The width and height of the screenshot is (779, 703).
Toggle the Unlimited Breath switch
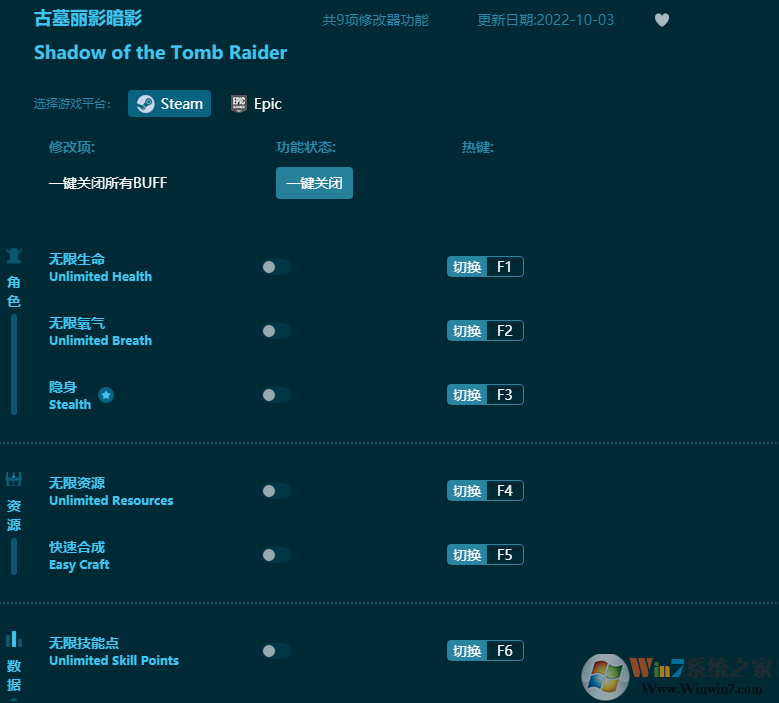[276, 331]
